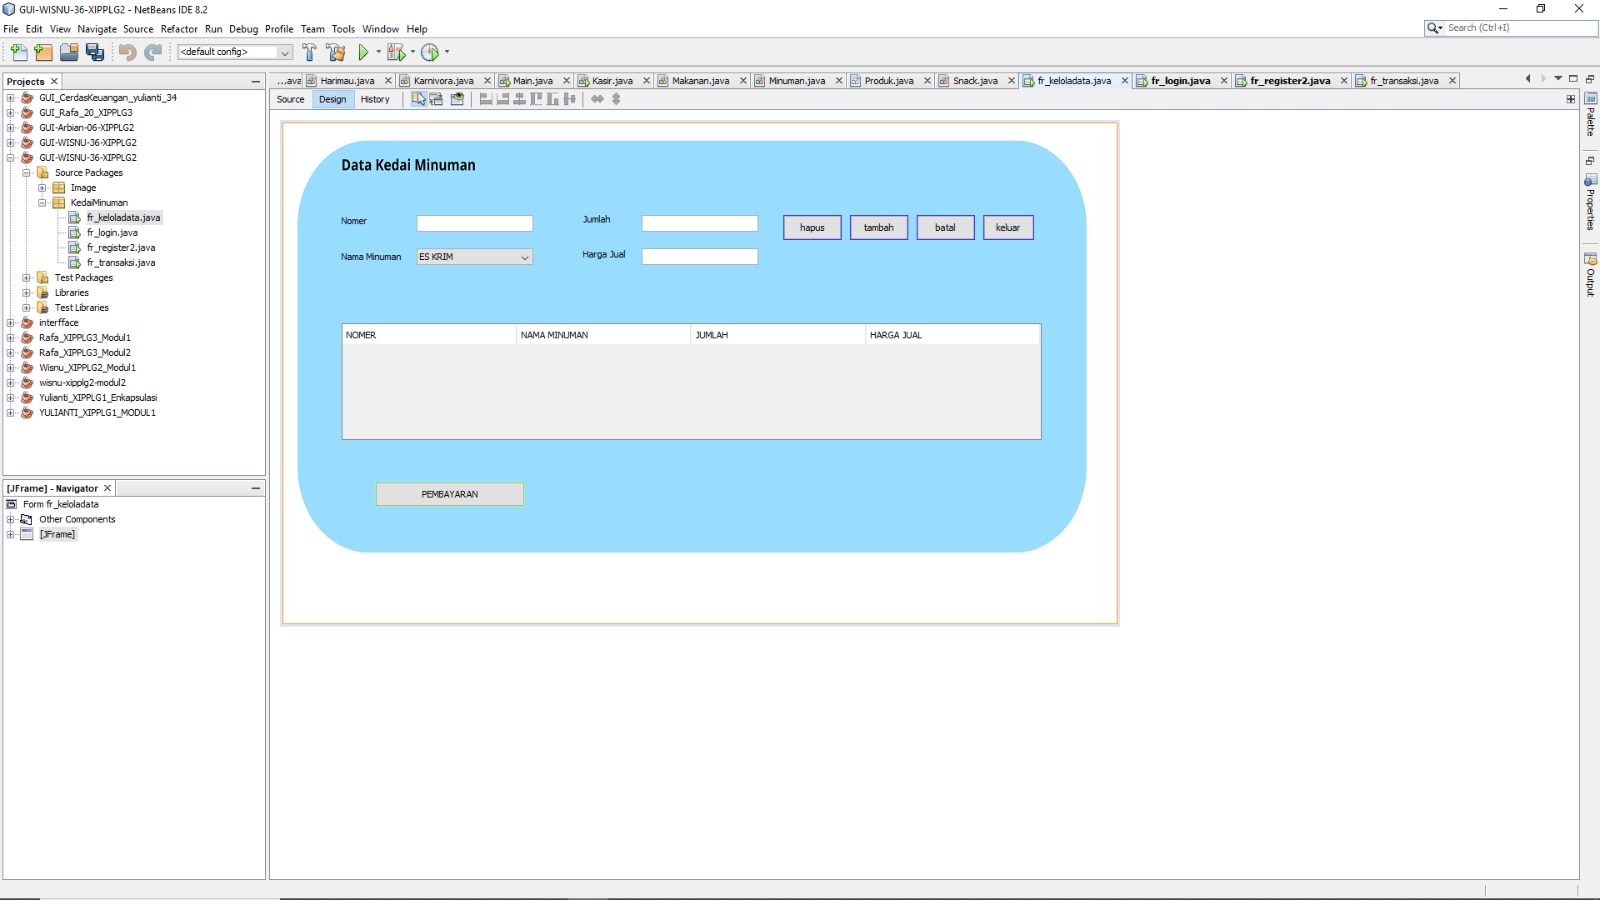
Task: Expand the Test Packages tree node
Action: pyautogui.click(x=27, y=278)
